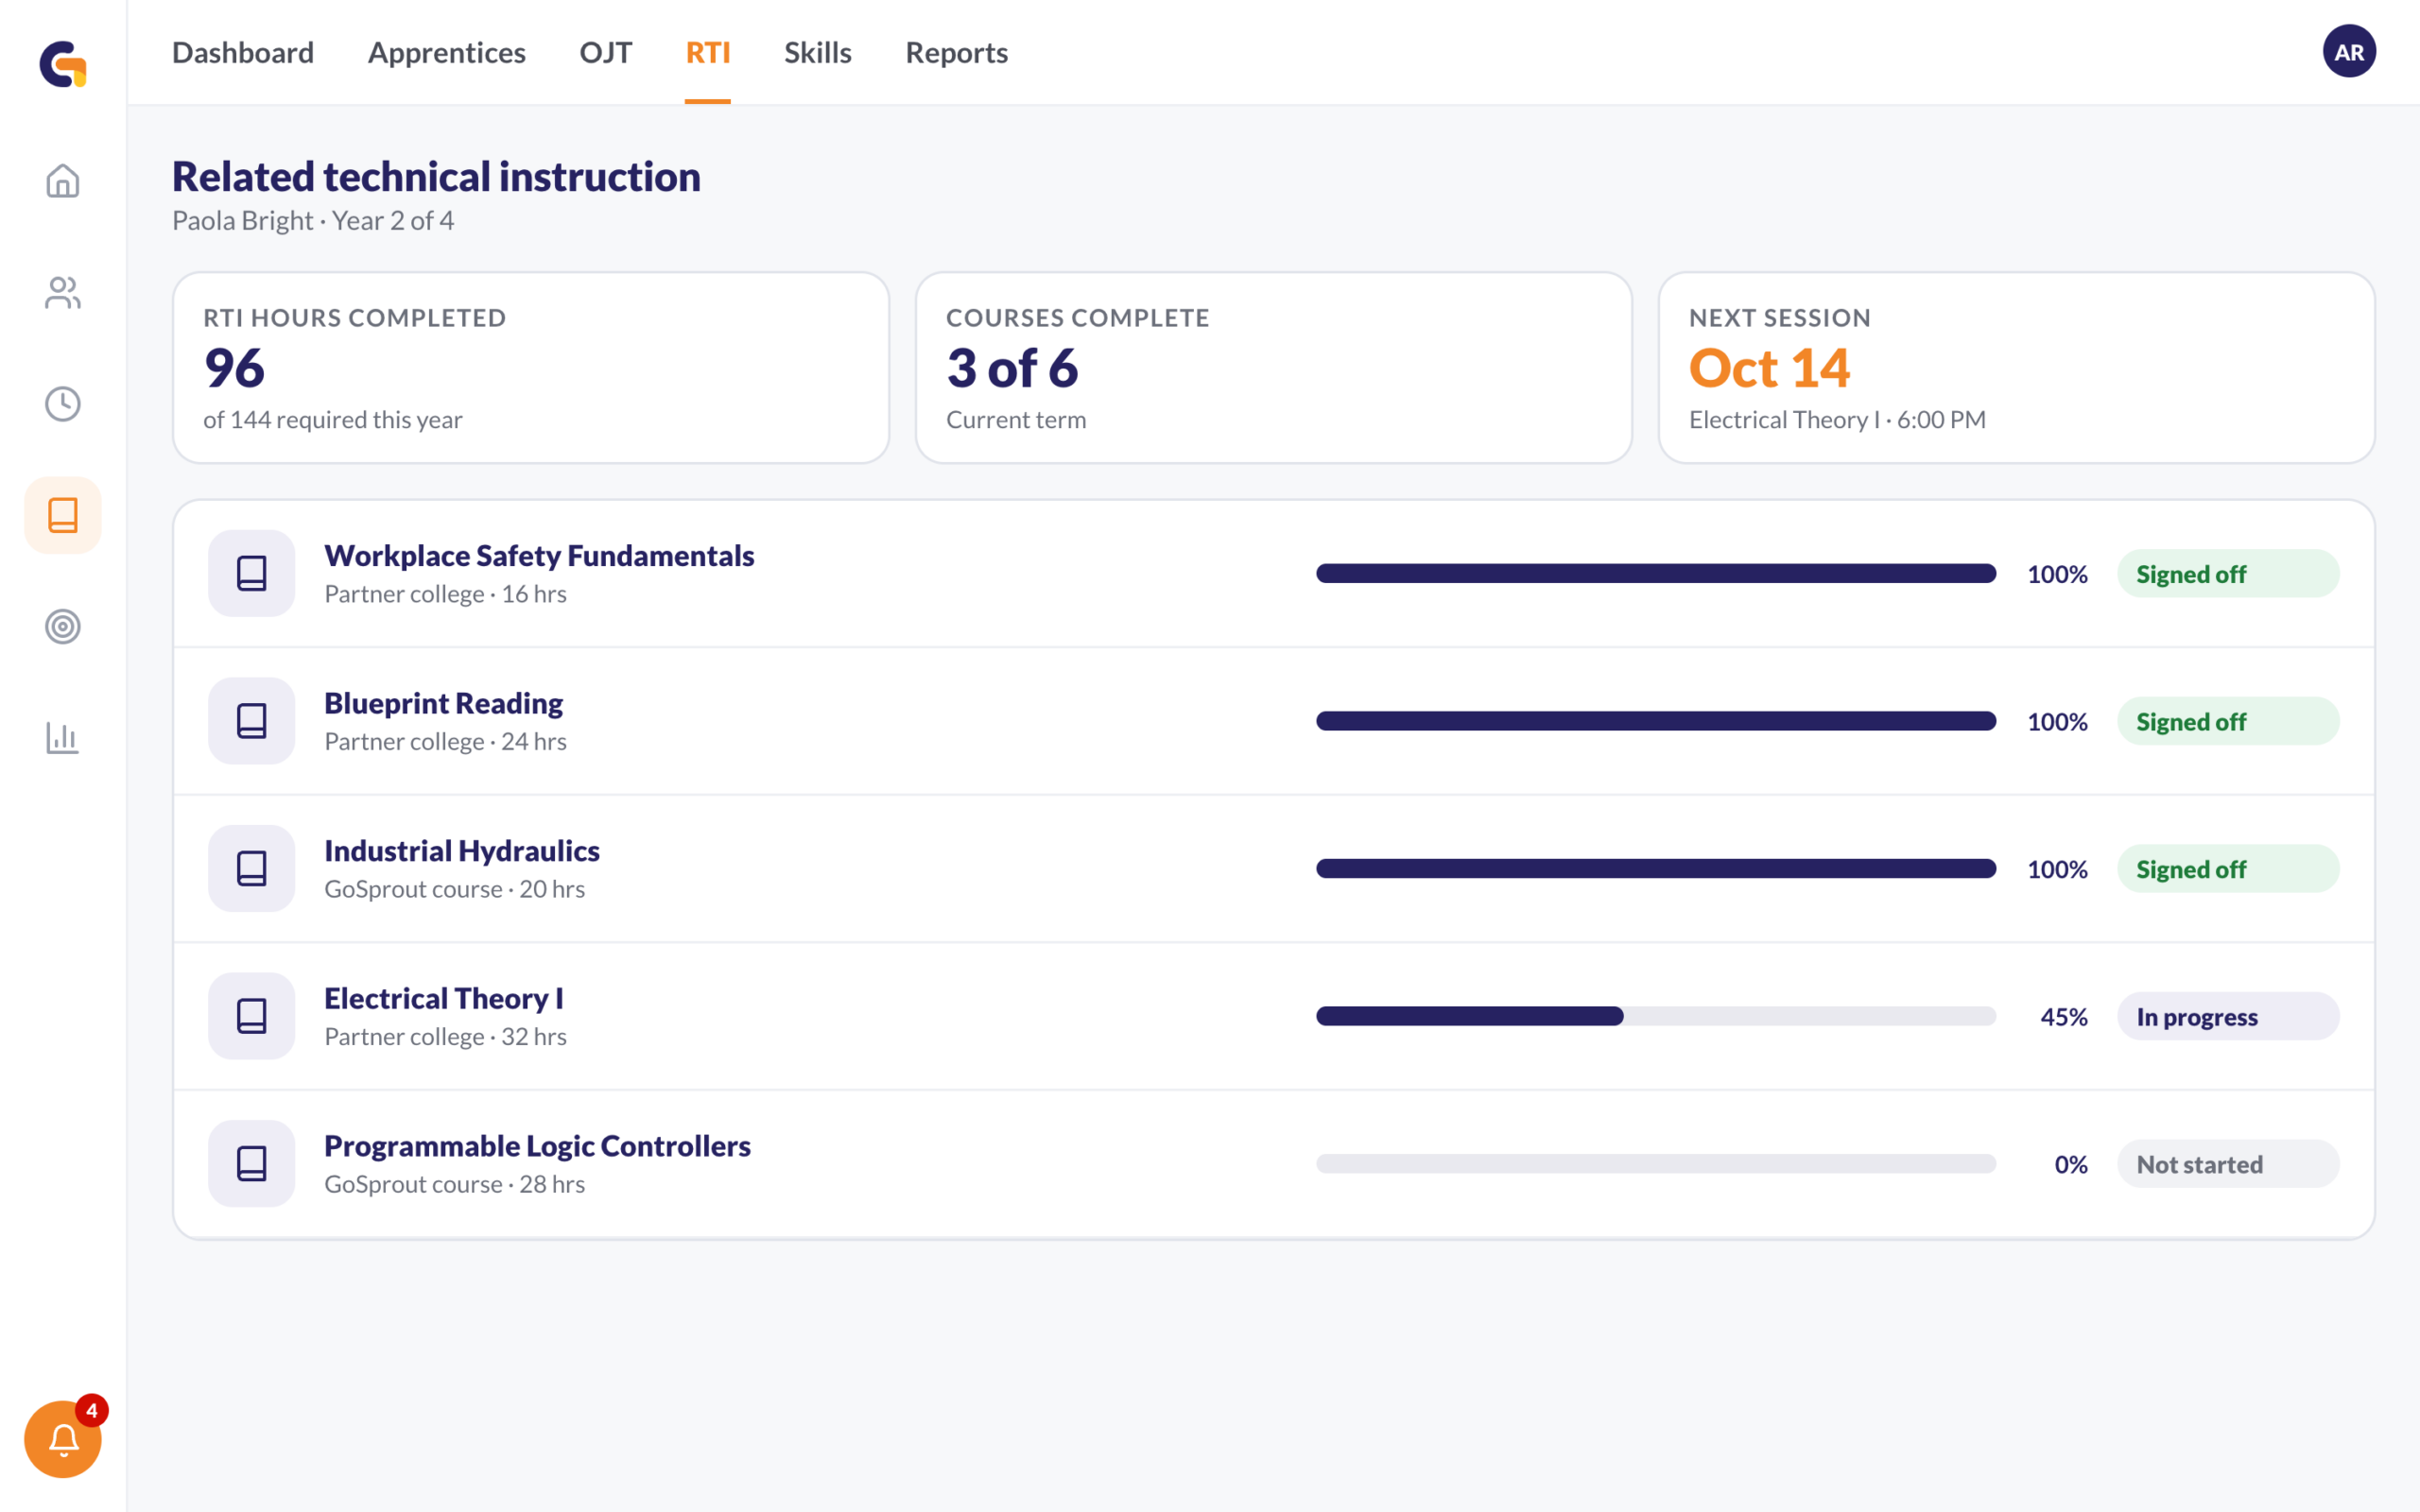Image resolution: width=2420 pixels, height=1512 pixels.
Task: Click Signed off badge for Industrial Hydraulics
Action: tap(2228, 869)
